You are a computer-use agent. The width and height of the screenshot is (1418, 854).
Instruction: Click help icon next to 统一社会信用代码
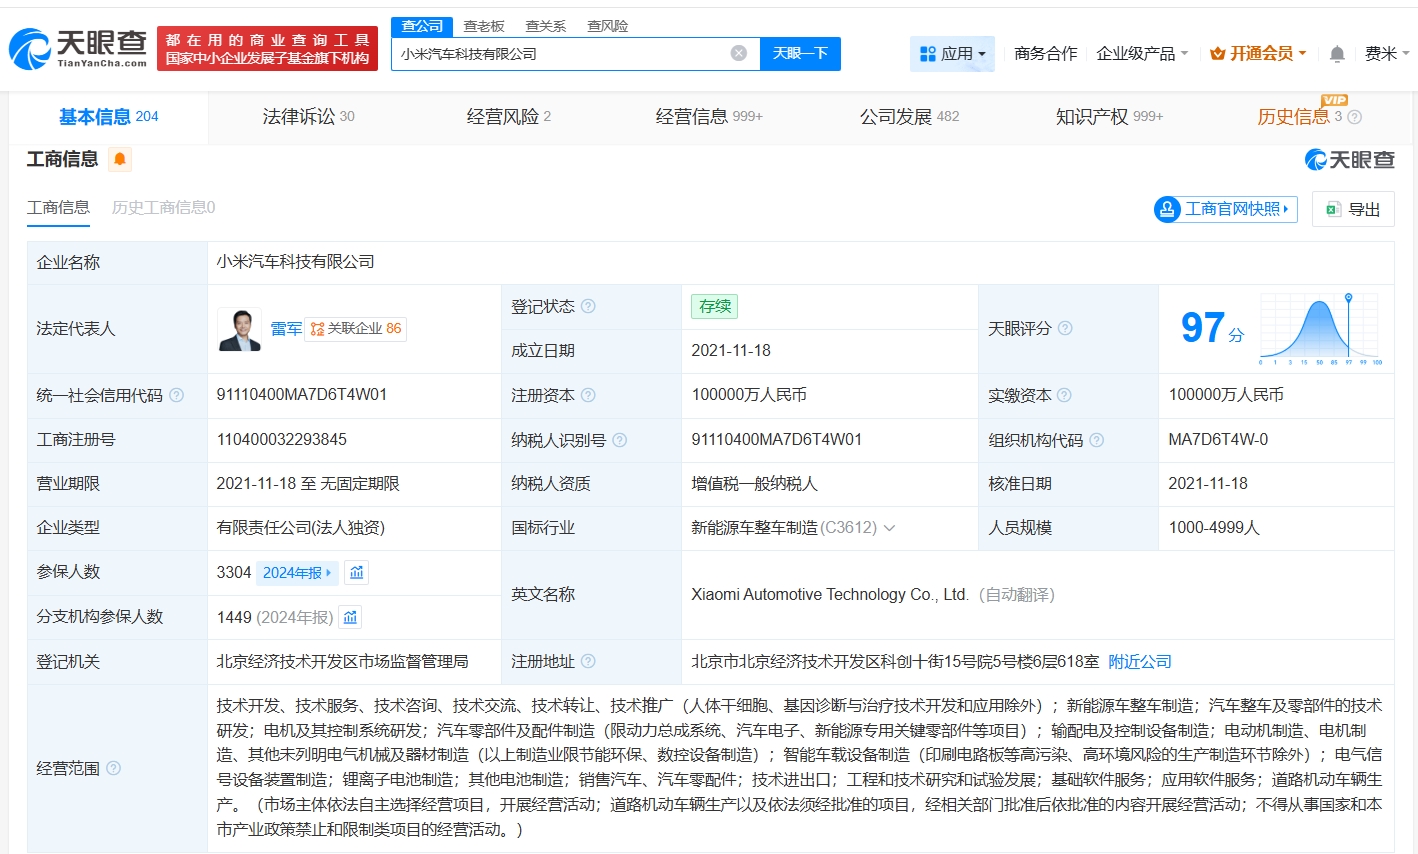[177, 395]
